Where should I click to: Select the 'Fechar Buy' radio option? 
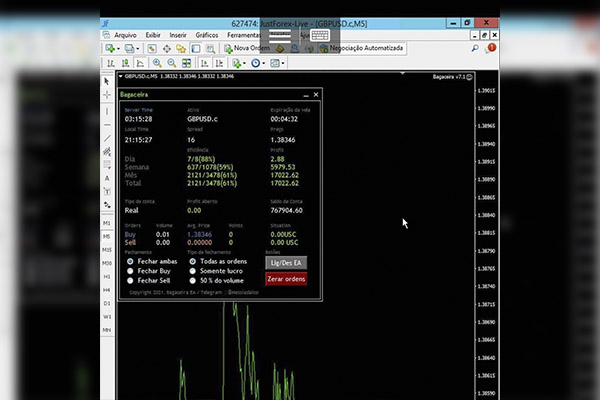130,271
